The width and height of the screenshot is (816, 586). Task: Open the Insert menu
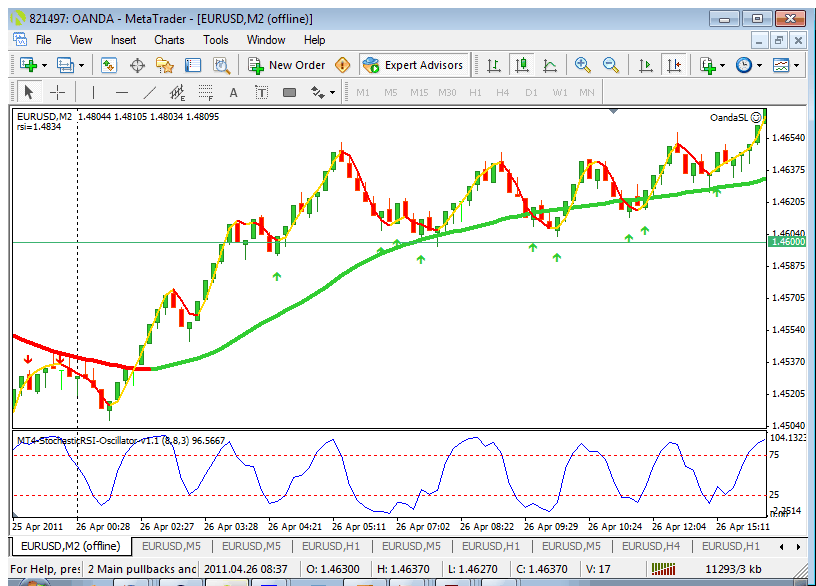123,40
